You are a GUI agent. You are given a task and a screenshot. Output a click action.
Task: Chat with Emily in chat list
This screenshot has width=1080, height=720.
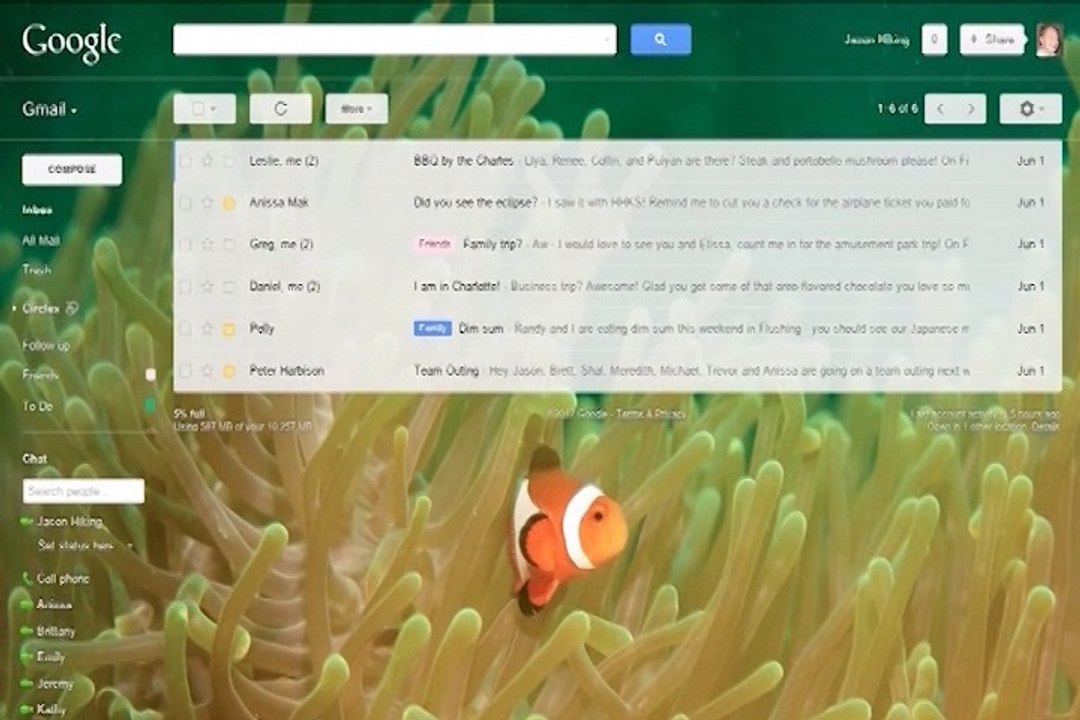coord(50,657)
